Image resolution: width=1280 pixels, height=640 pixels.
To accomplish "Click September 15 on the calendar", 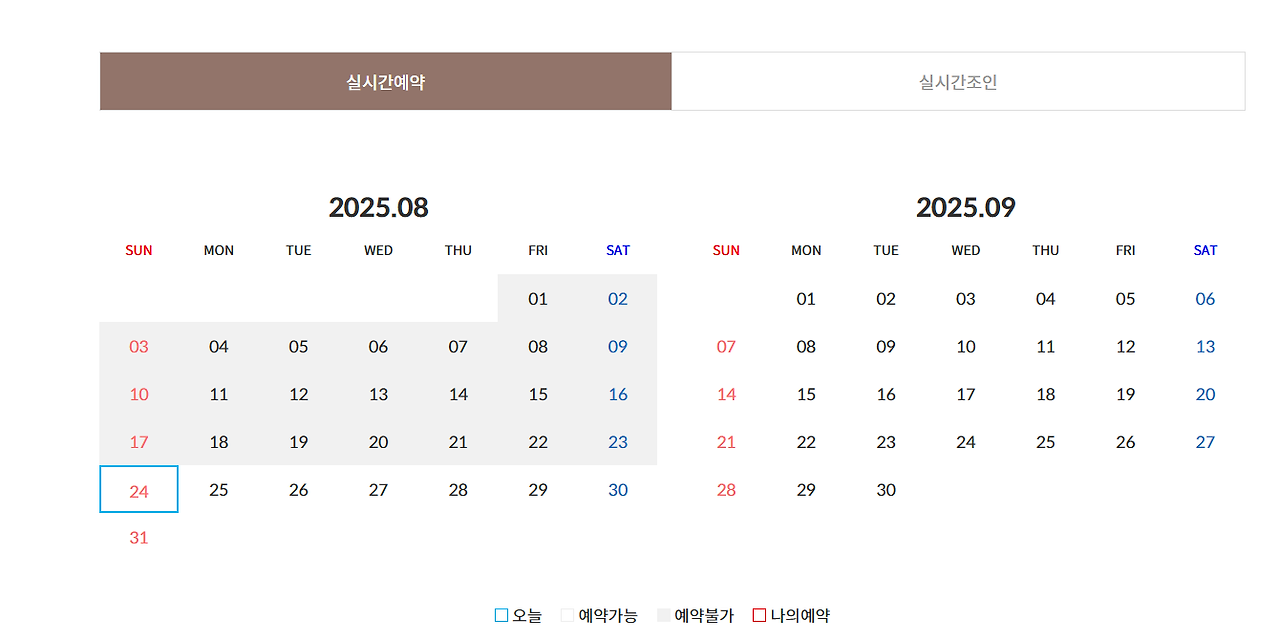I will [806, 394].
